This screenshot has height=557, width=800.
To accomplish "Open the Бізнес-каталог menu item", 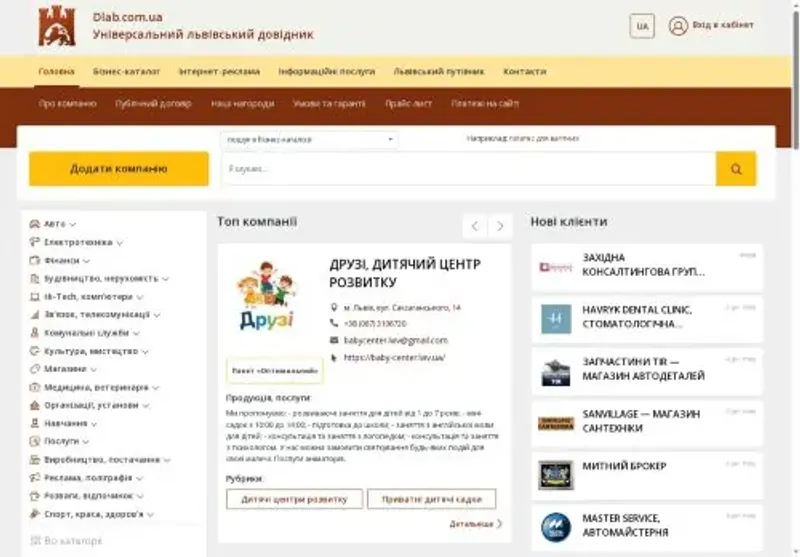I will click(127, 71).
